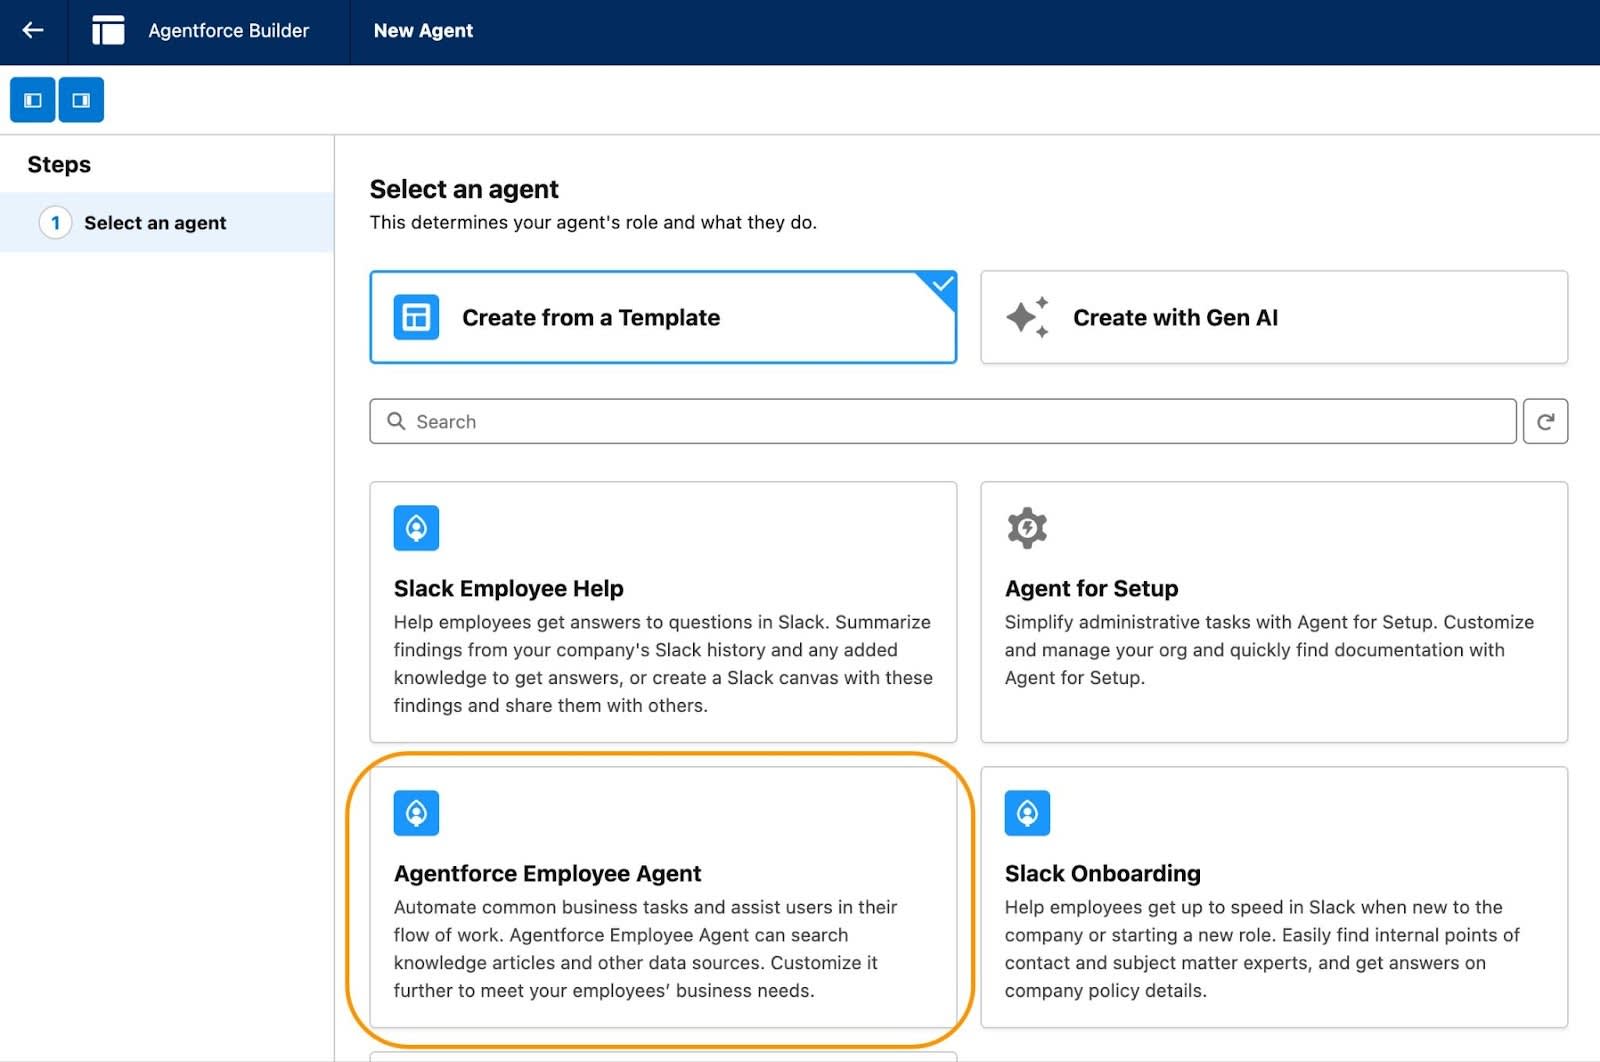Screen dimensions: 1600x1062
Task: Open the New Agent tab
Action: coord(422,30)
